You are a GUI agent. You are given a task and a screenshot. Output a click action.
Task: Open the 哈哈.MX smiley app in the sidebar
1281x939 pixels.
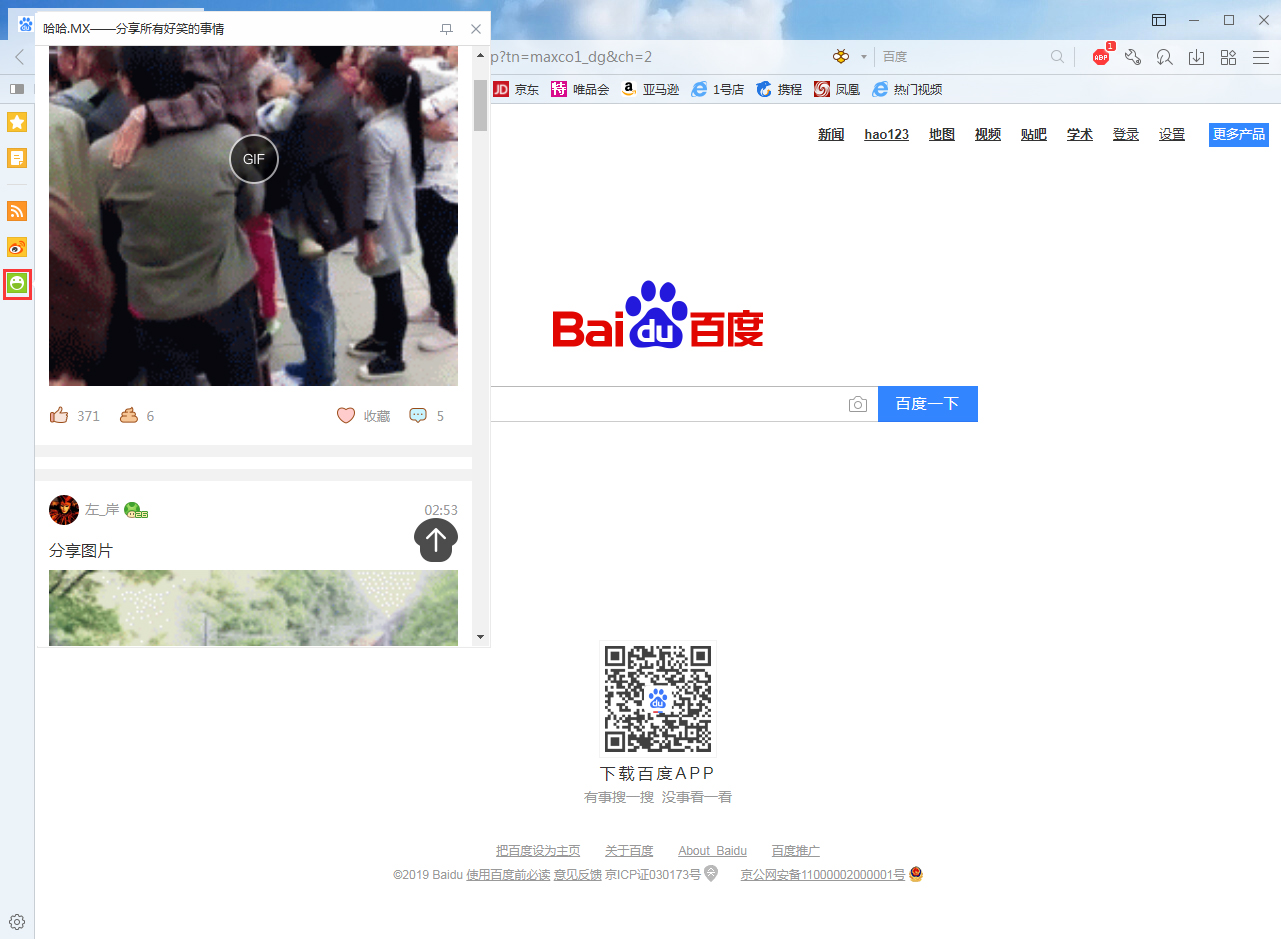tap(17, 284)
